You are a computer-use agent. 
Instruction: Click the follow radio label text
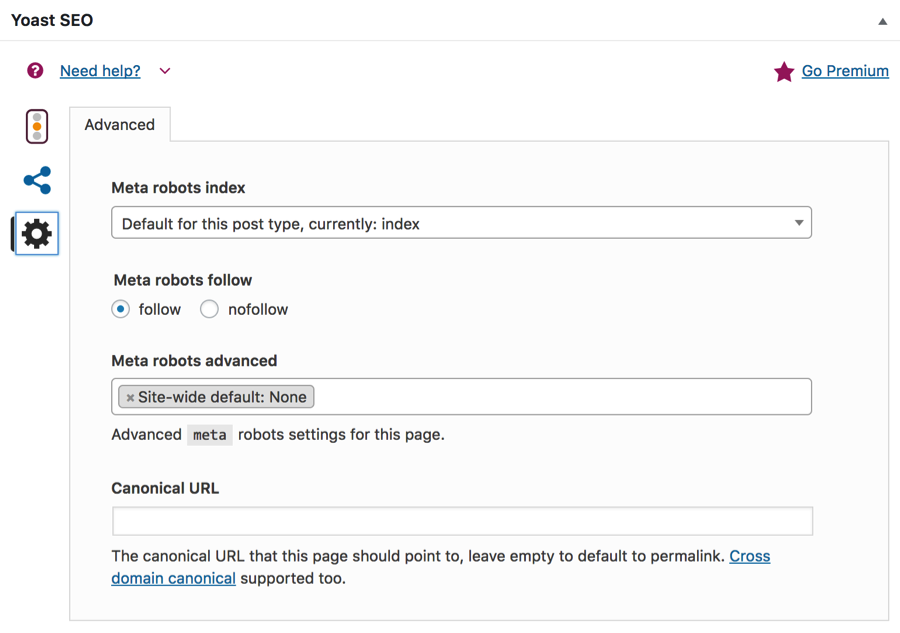tap(160, 309)
